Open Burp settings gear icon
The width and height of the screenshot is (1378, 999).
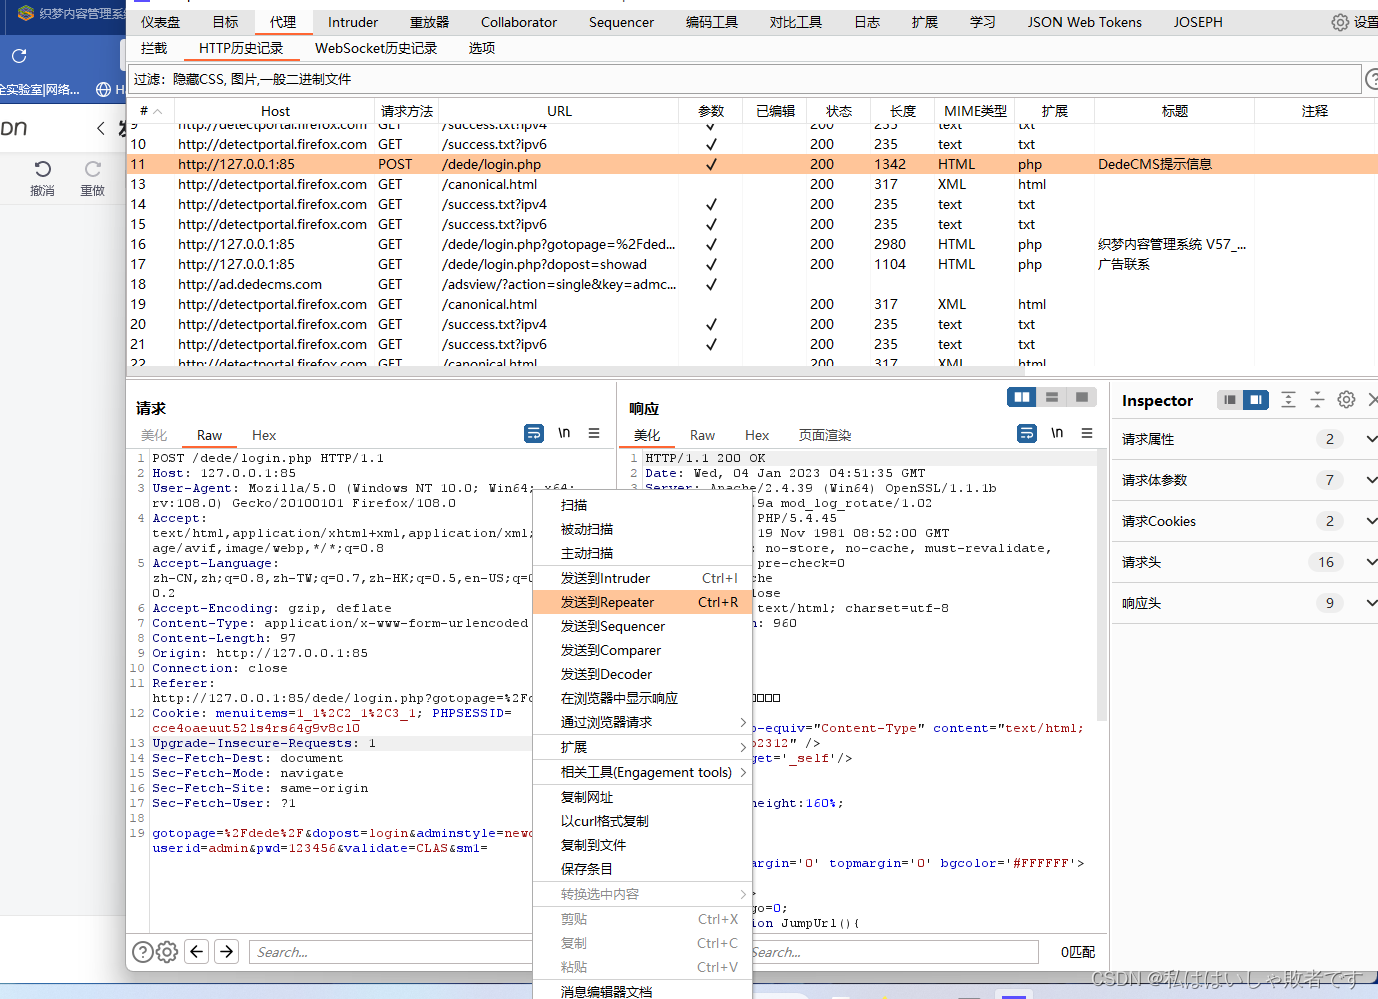[x=1340, y=22]
